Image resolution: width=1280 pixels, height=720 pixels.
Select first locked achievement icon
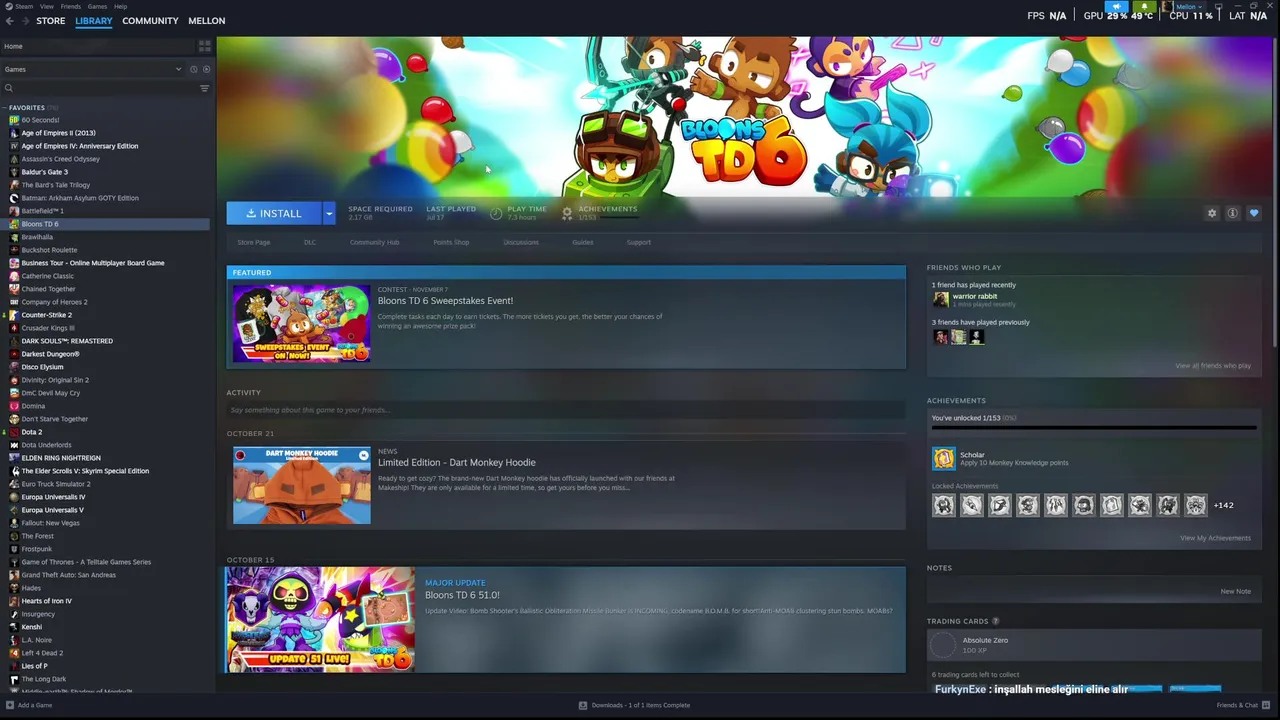(944, 505)
